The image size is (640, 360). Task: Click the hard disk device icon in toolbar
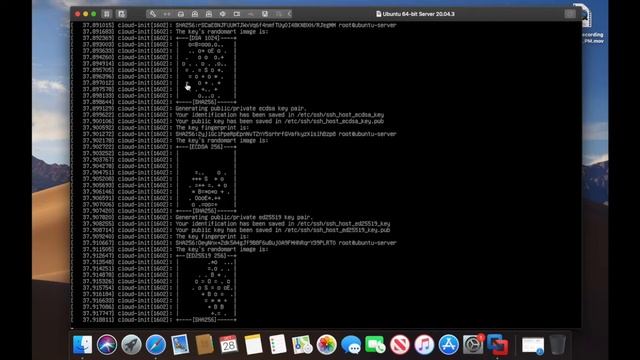181,14
